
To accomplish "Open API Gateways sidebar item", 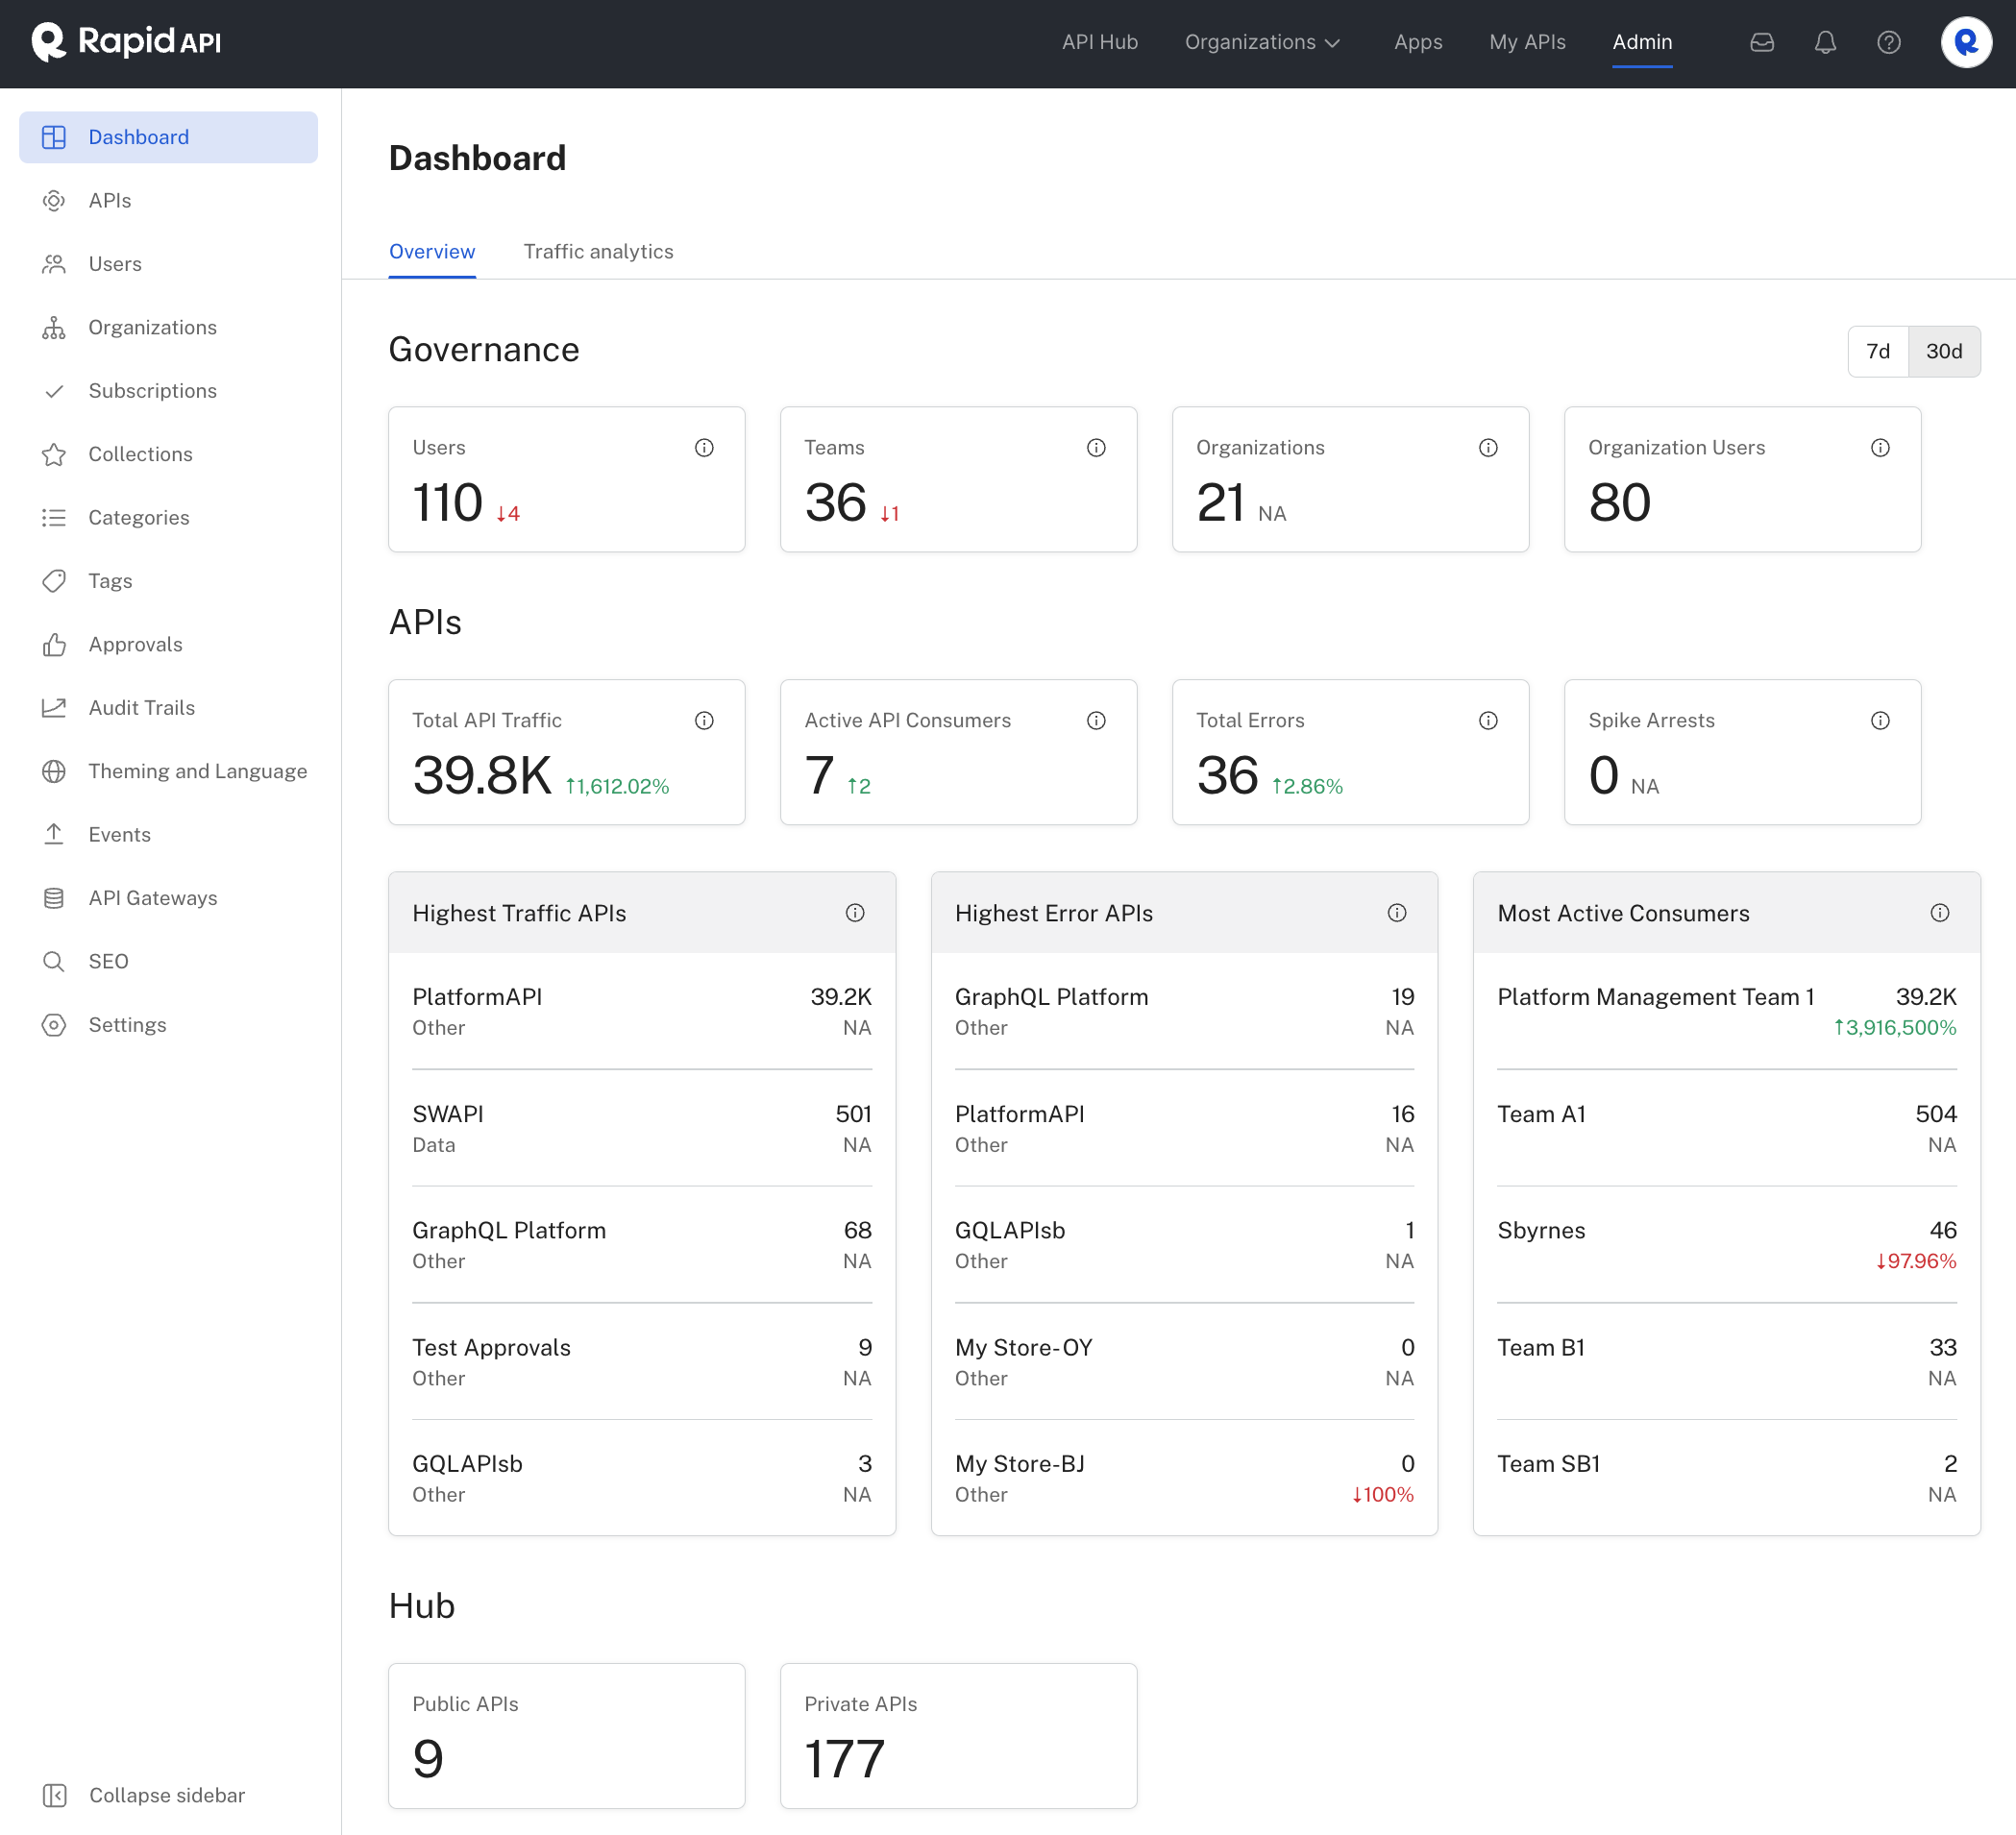I will coord(152,897).
